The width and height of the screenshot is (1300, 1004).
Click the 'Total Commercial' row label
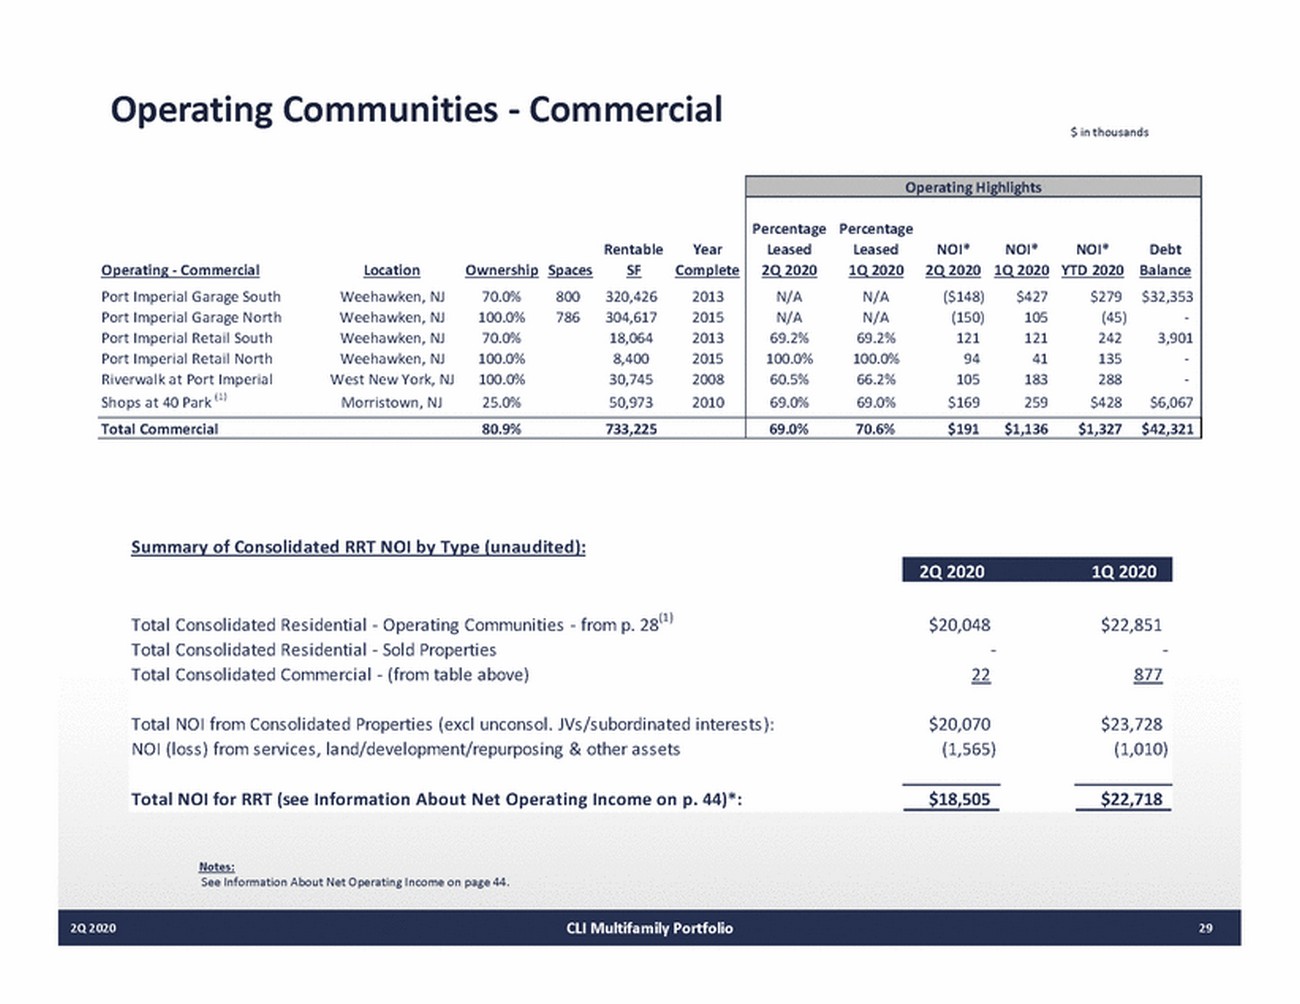(159, 429)
